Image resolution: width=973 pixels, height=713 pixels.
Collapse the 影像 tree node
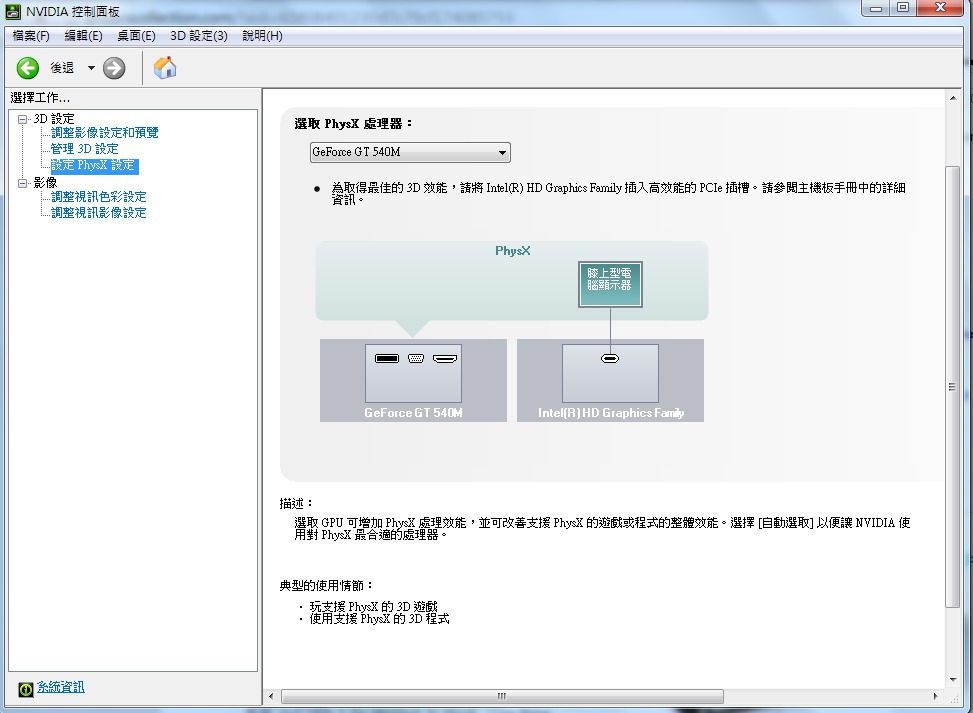[23, 183]
